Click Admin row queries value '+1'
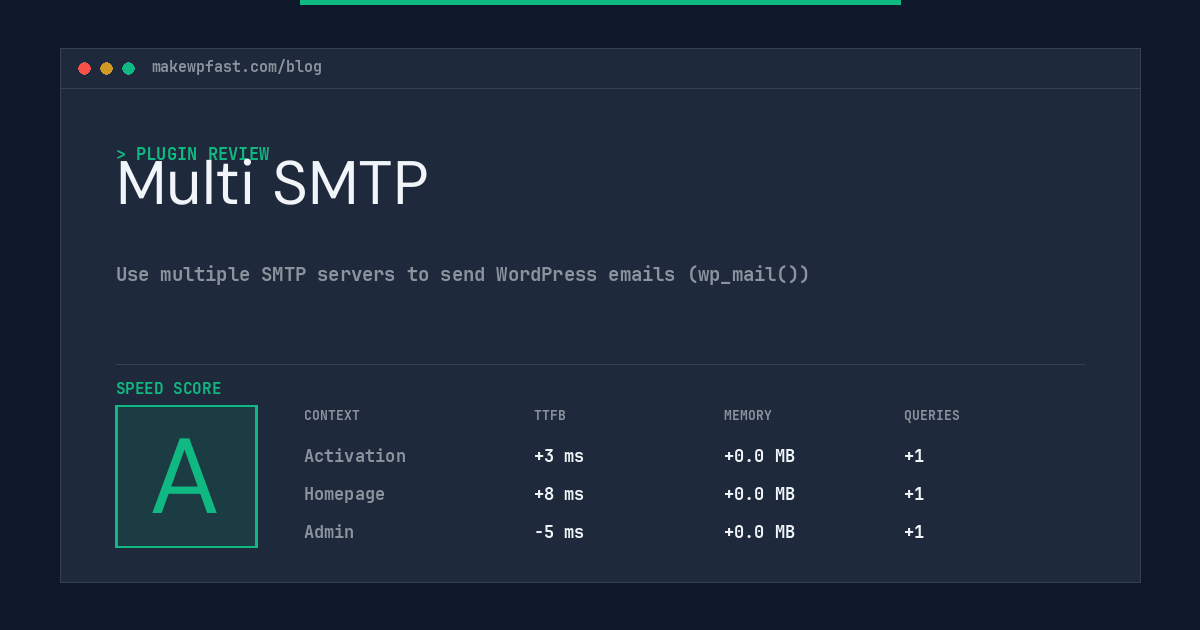 click(914, 532)
